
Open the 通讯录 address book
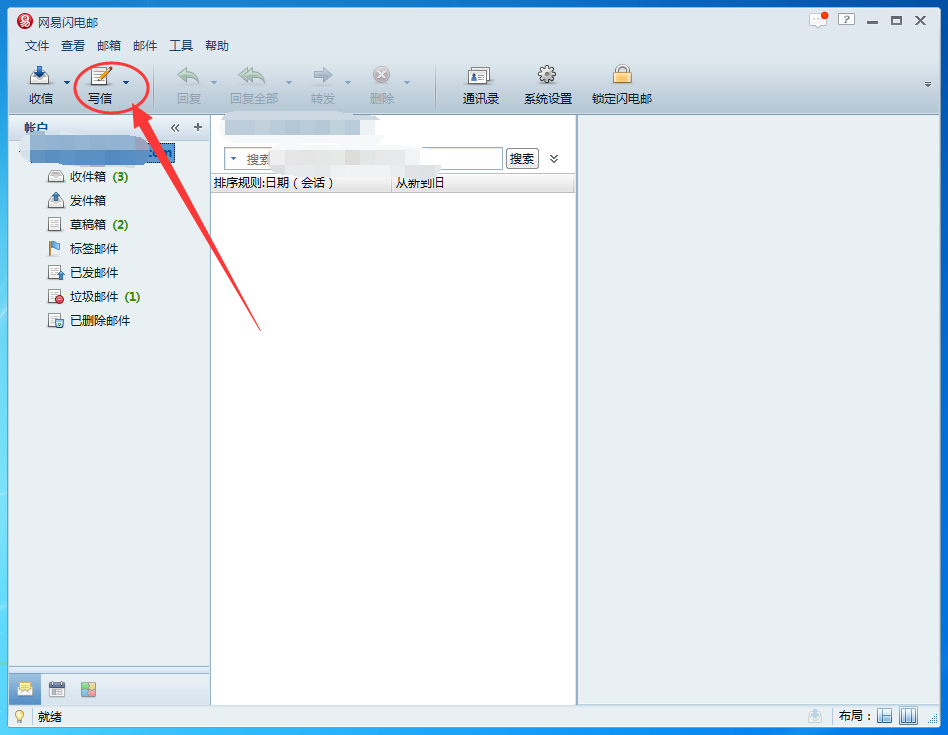(x=480, y=77)
